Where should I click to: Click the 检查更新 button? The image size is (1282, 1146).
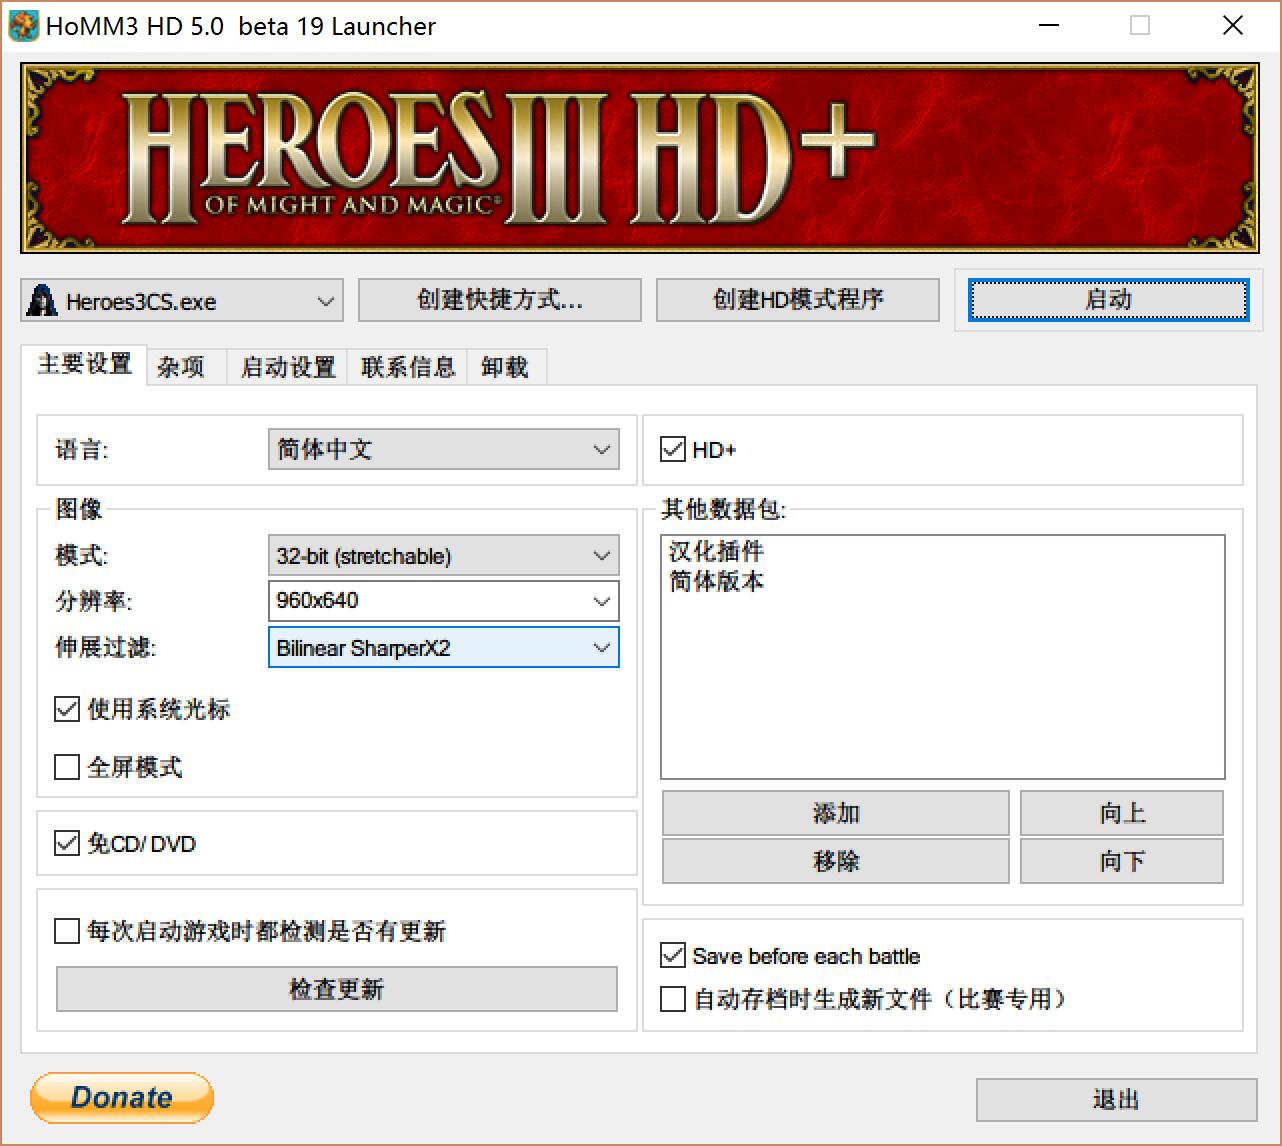coord(337,989)
